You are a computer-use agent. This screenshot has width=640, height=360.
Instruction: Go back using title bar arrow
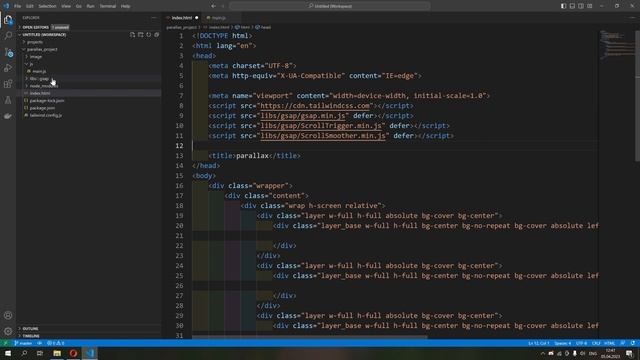point(213,6)
